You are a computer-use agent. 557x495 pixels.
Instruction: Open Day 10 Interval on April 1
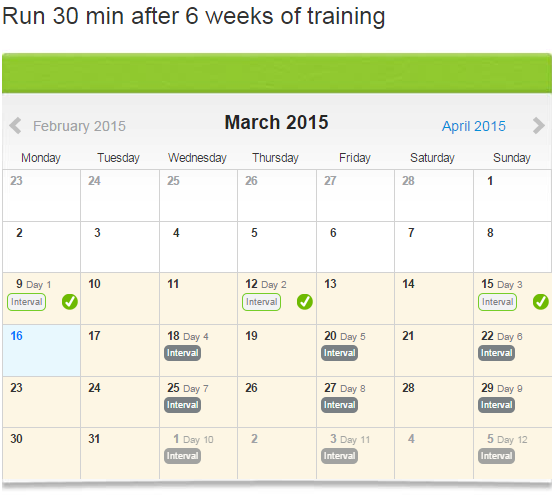[x=183, y=456]
